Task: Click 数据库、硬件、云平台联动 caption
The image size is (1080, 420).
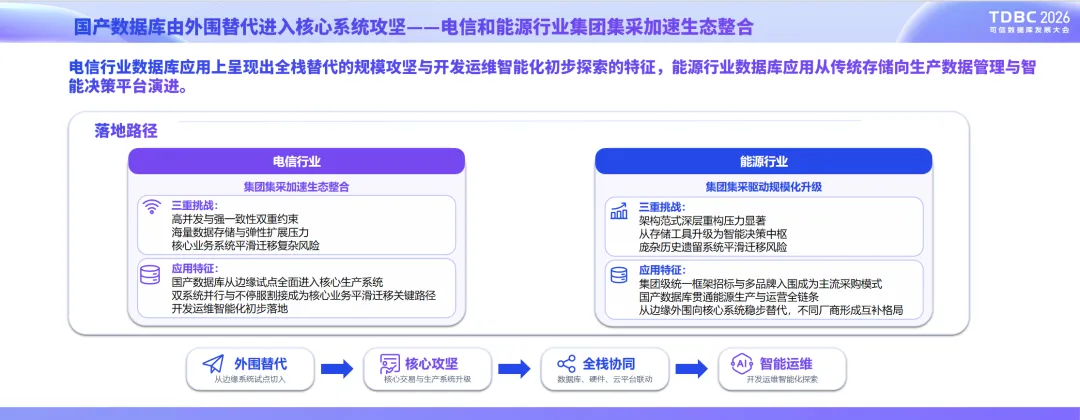Action: [x=605, y=379]
